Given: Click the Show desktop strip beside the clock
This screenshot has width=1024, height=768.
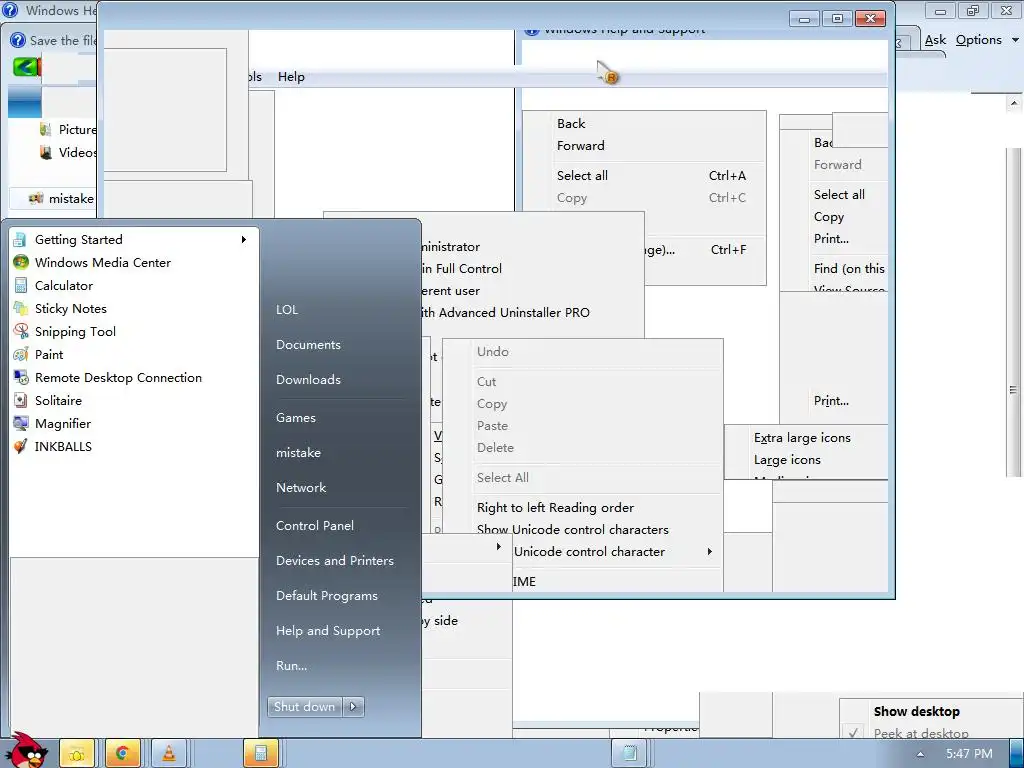Looking at the screenshot, I should [x=1017, y=754].
